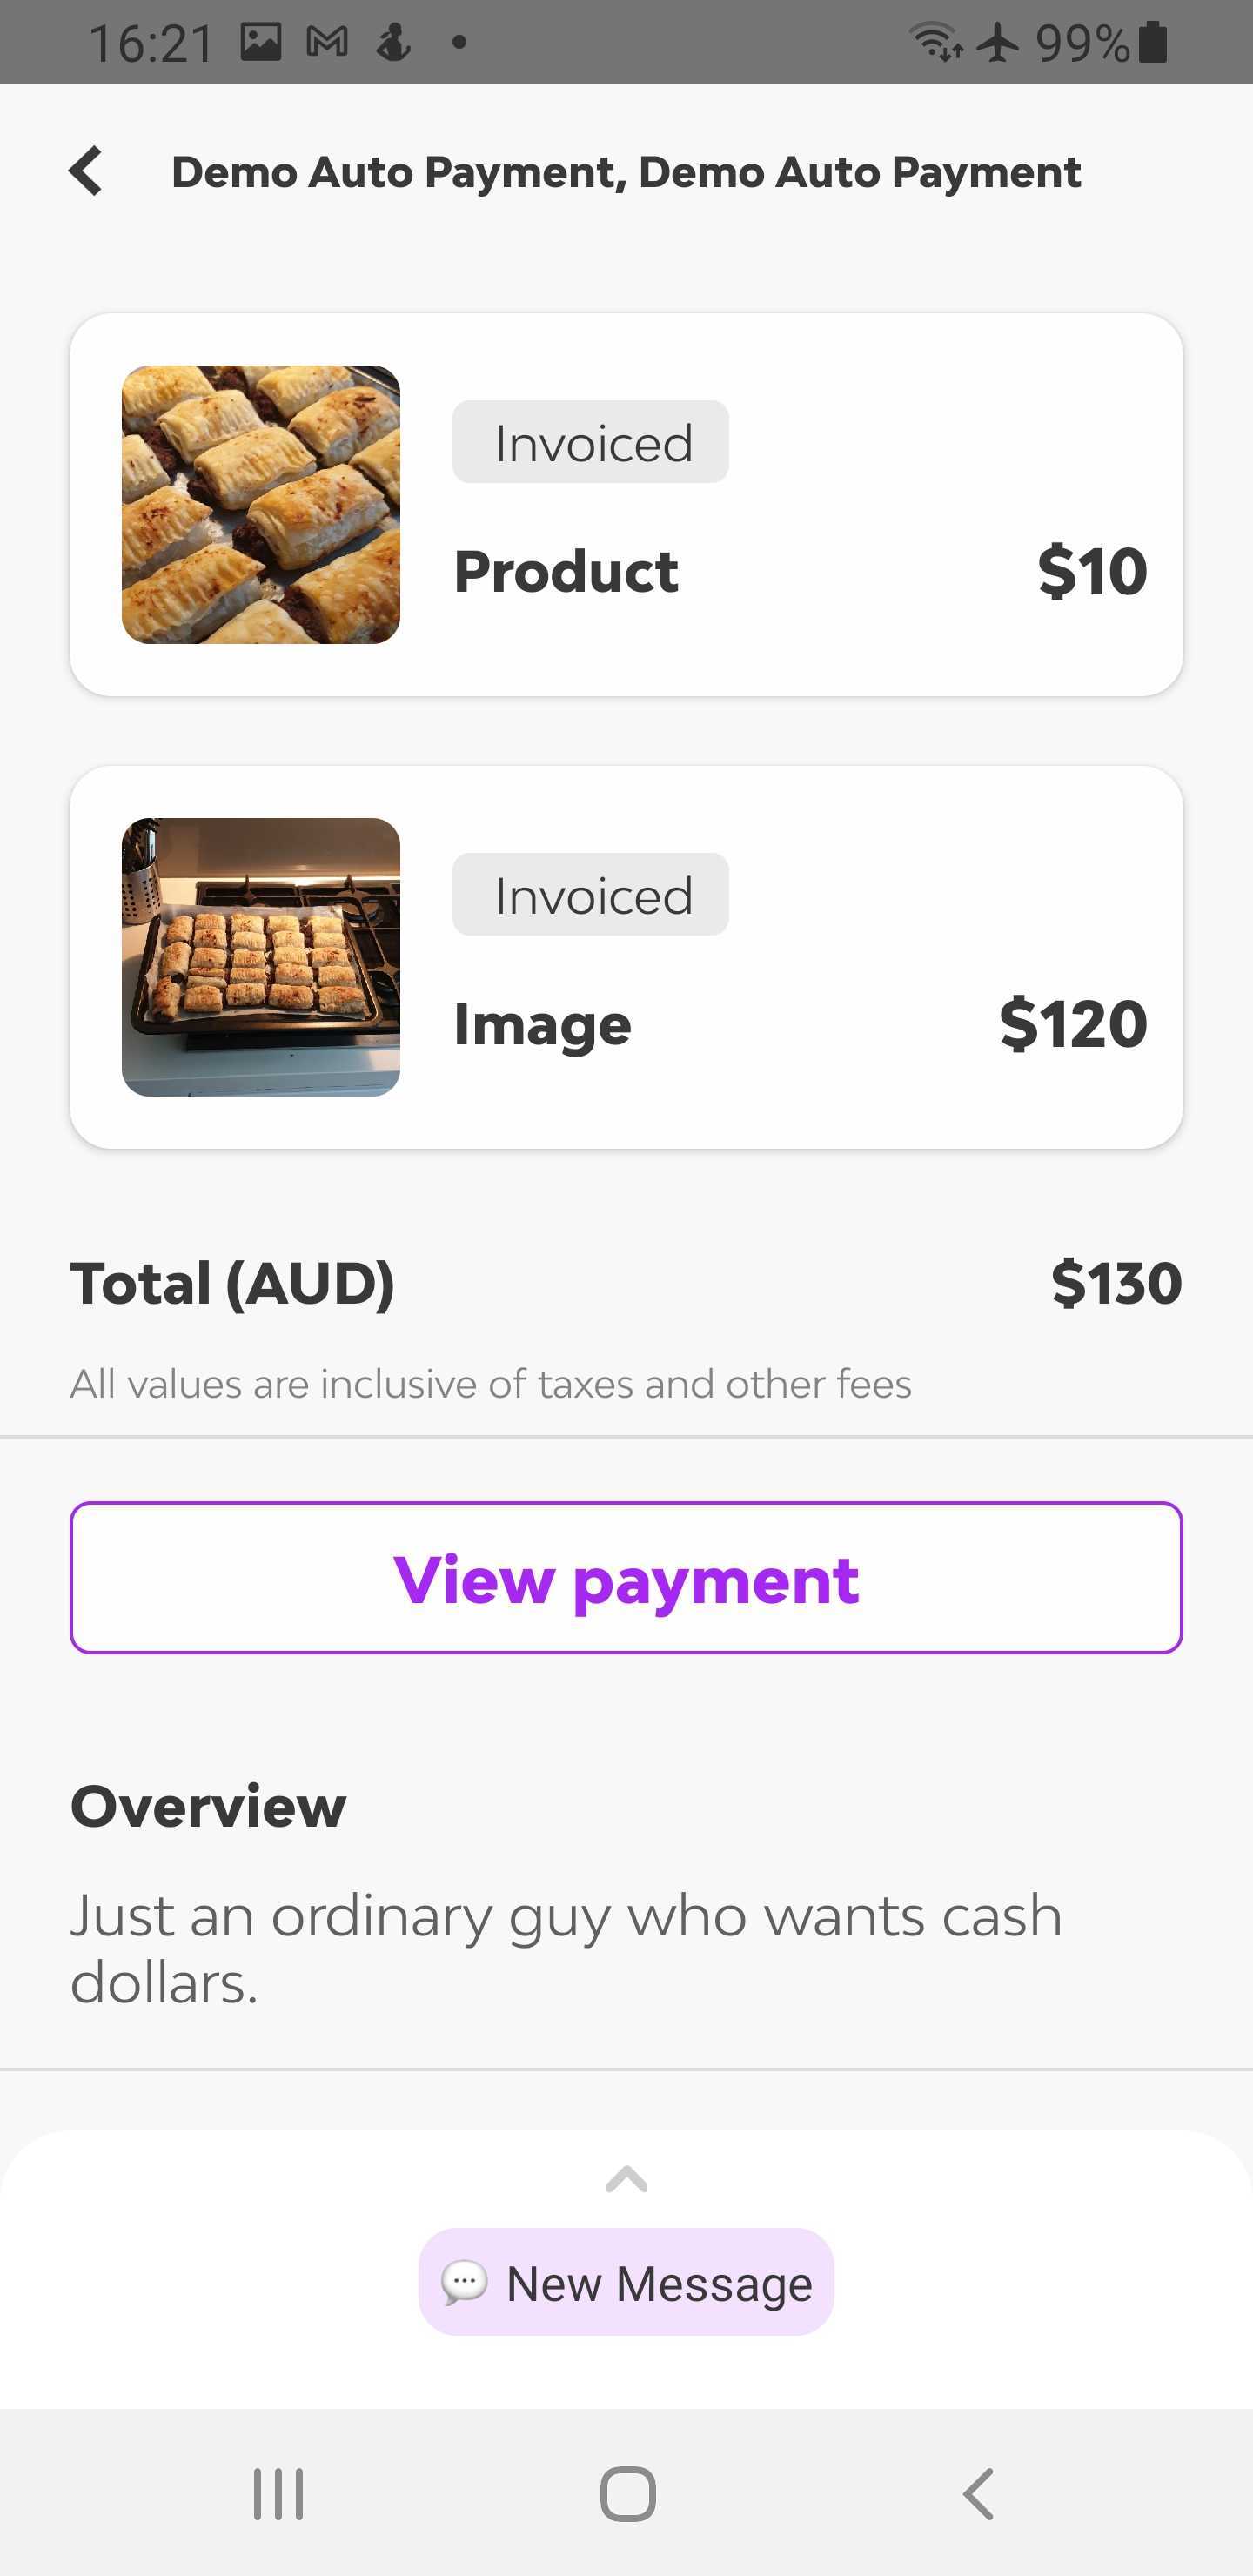The height and width of the screenshot is (2576, 1253).
Task: Select the Image $120 price
Action: (x=1073, y=1023)
